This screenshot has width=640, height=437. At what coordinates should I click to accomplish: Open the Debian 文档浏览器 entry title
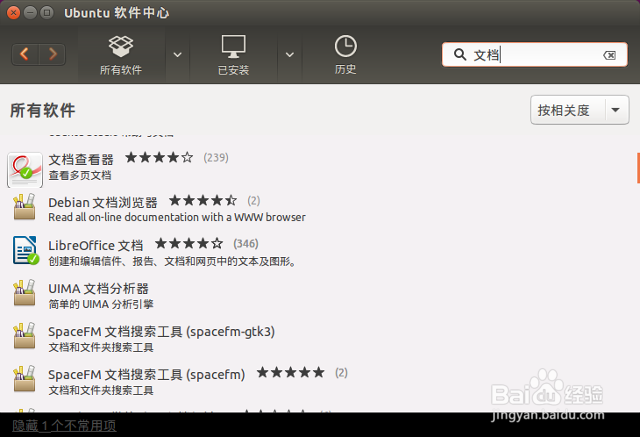103,202
